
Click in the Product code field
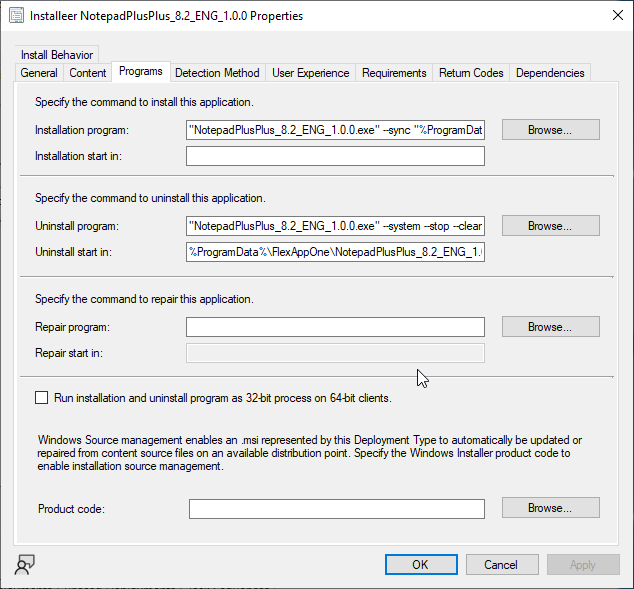(x=337, y=509)
